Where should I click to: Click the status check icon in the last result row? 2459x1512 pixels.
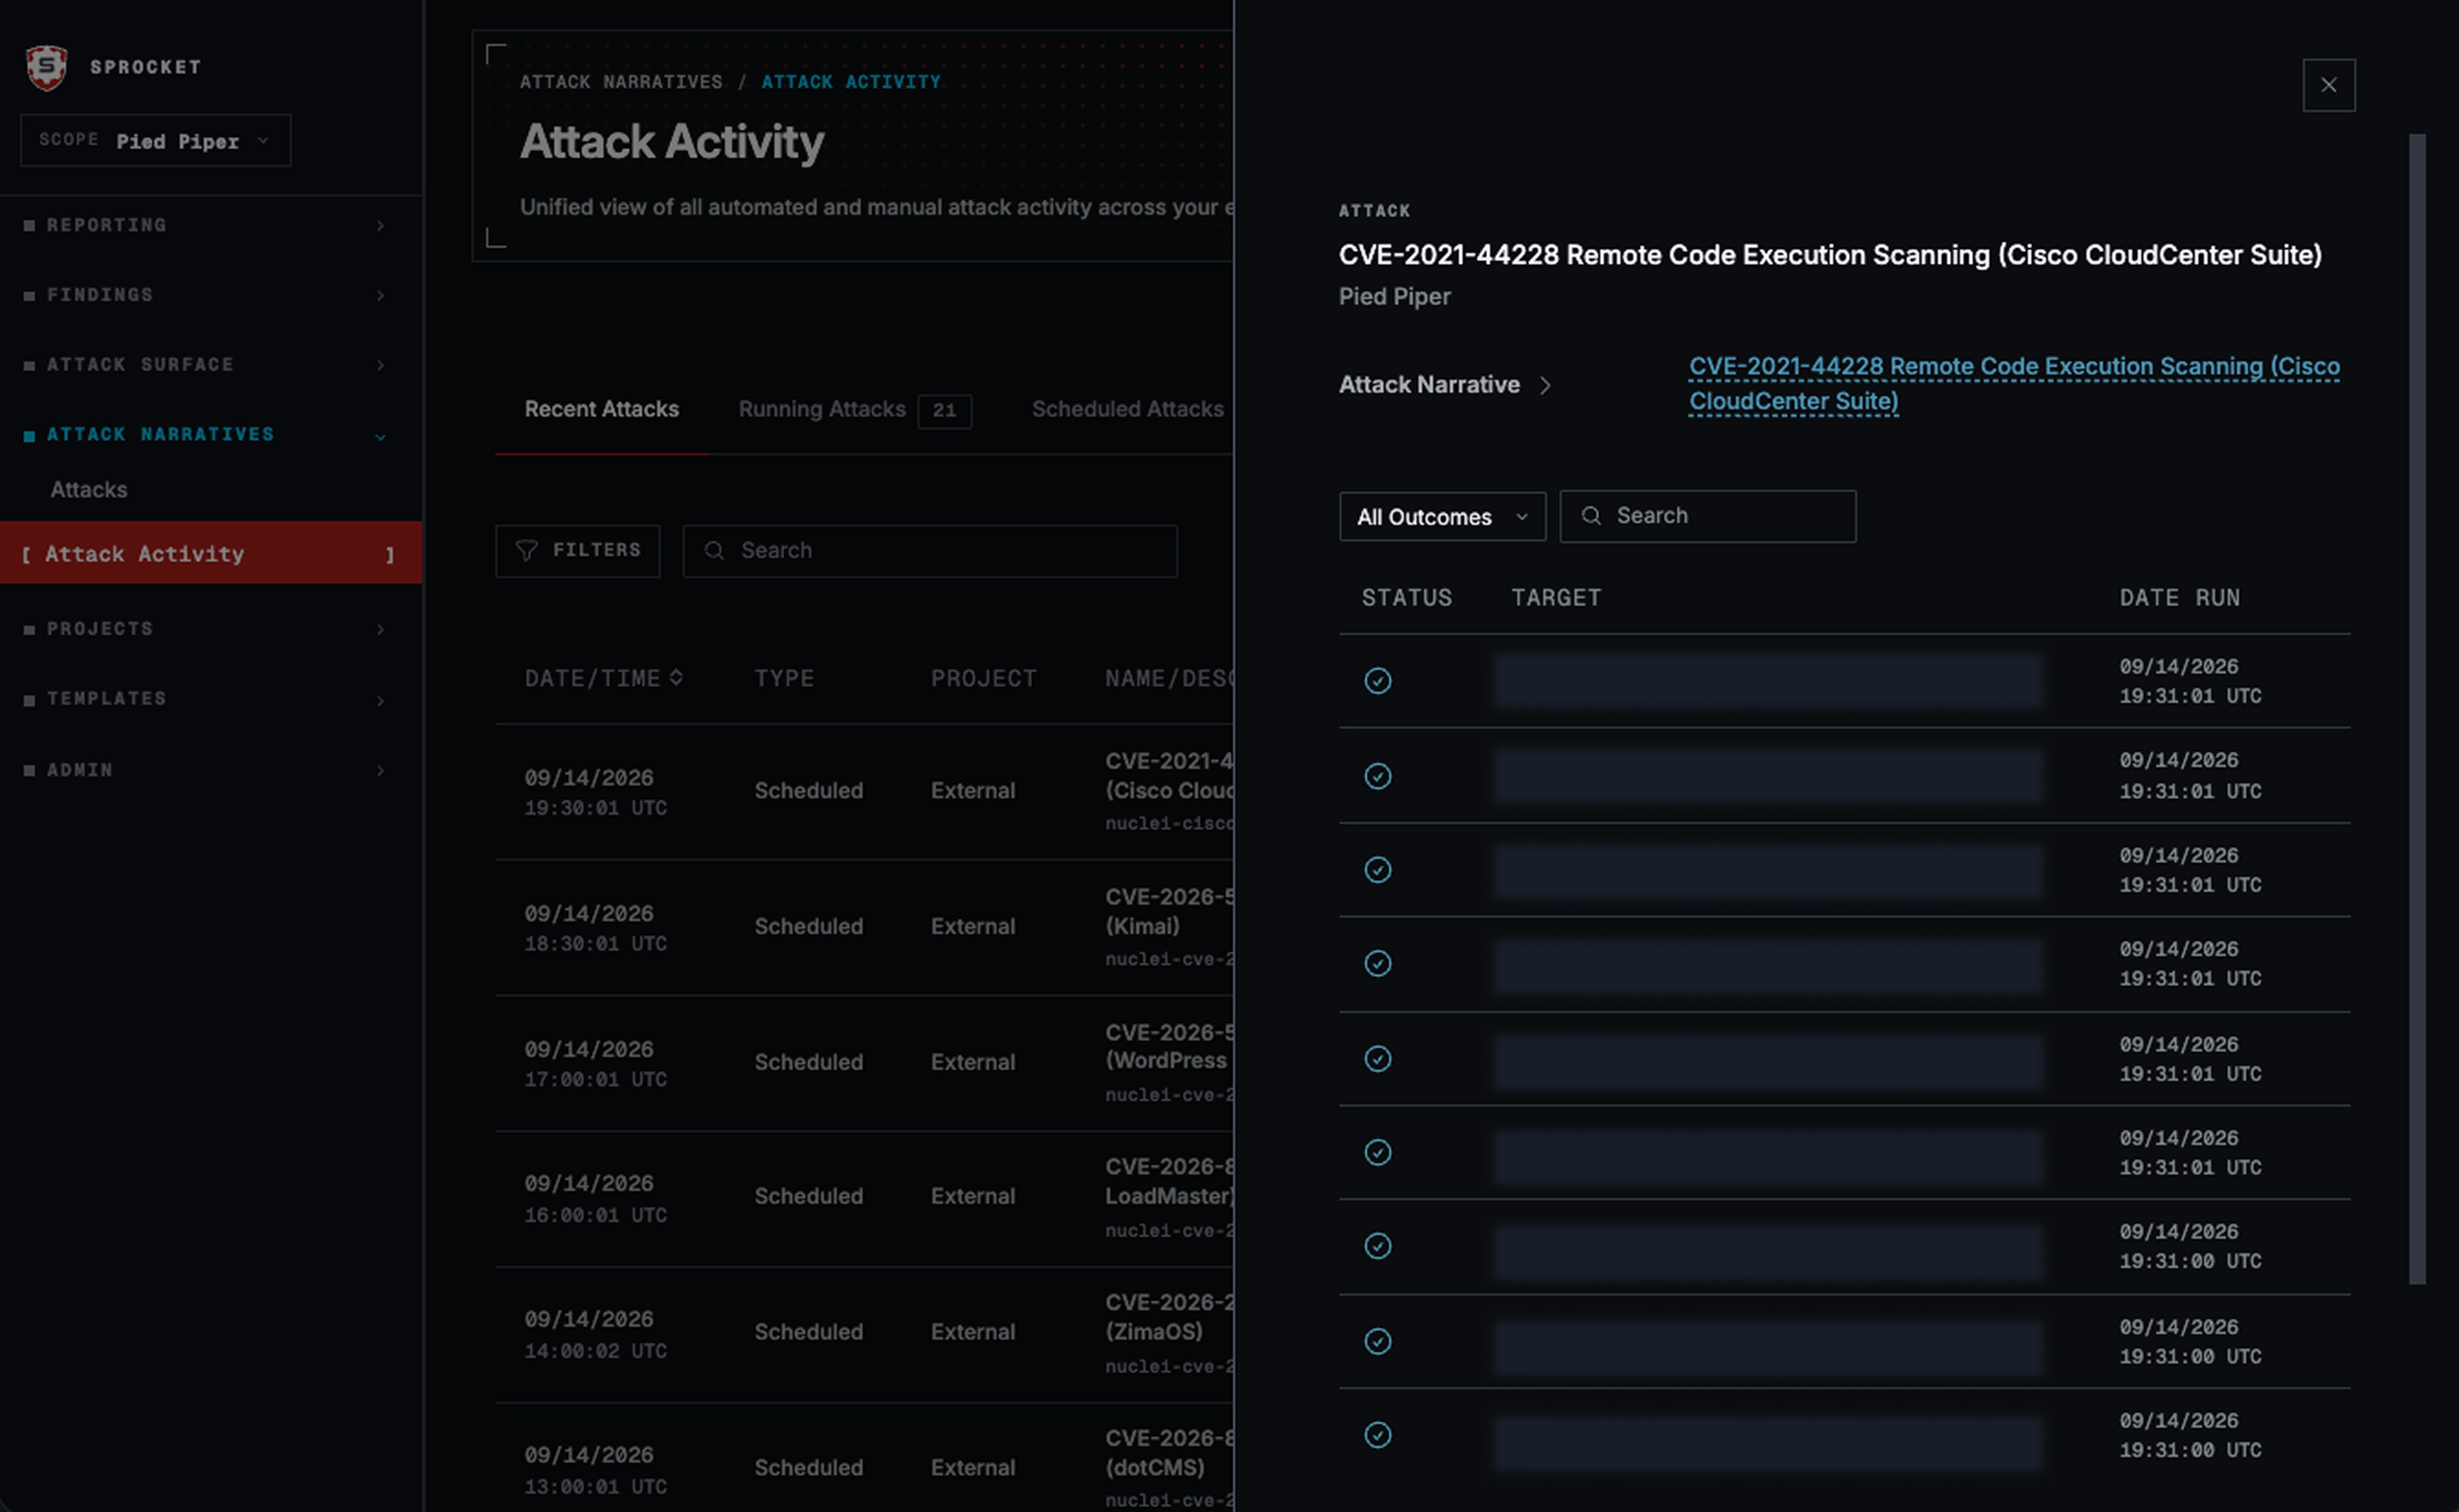1378,1435
